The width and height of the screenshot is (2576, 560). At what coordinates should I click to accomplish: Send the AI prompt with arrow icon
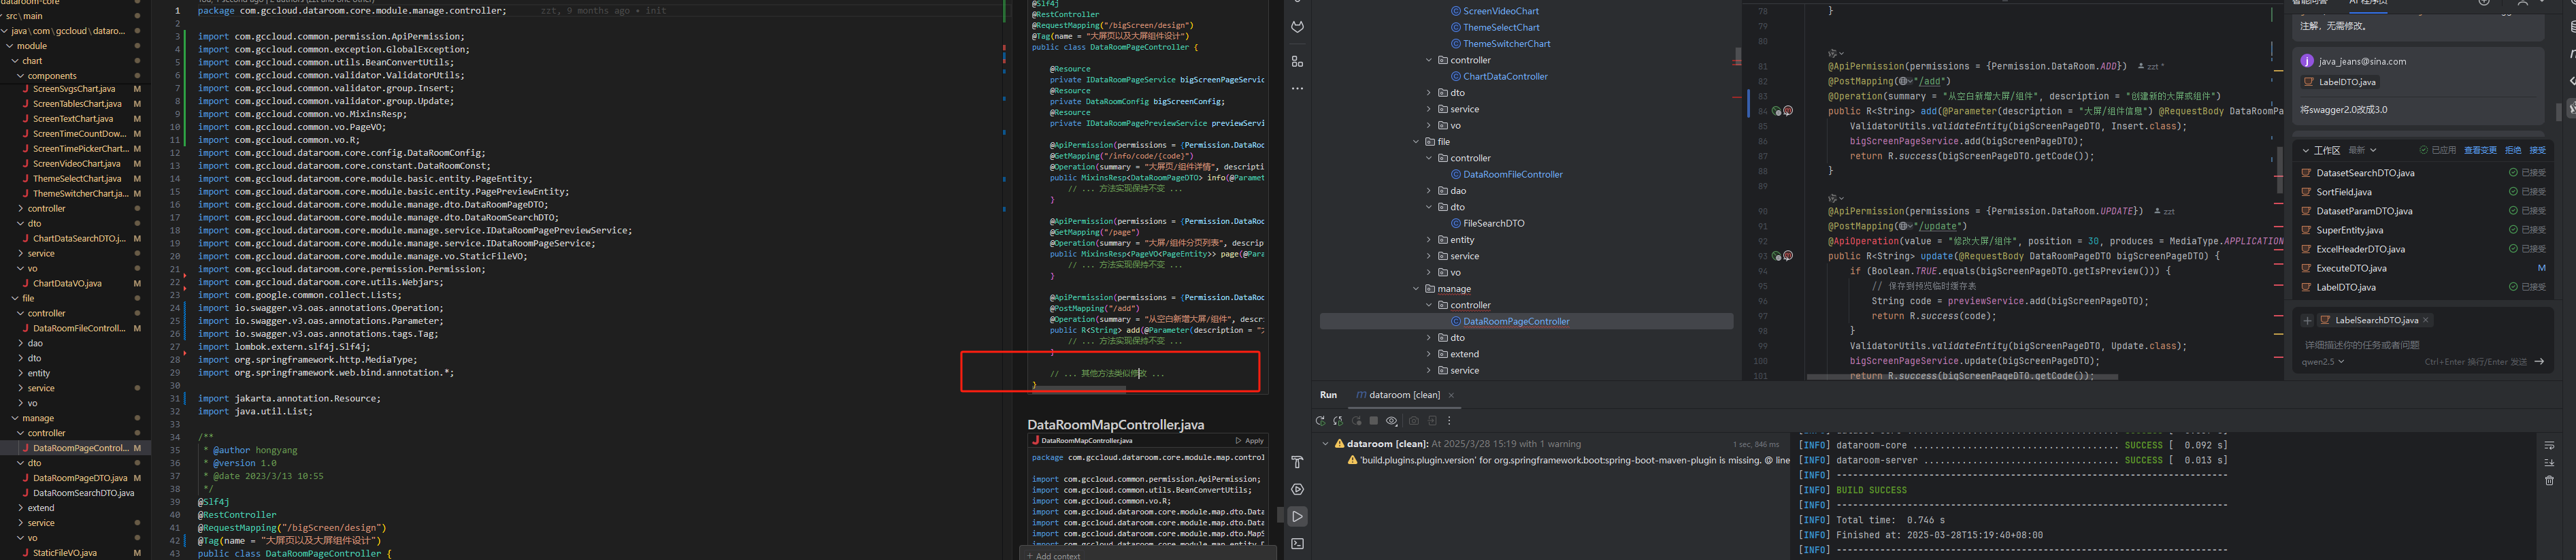(2539, 362)
